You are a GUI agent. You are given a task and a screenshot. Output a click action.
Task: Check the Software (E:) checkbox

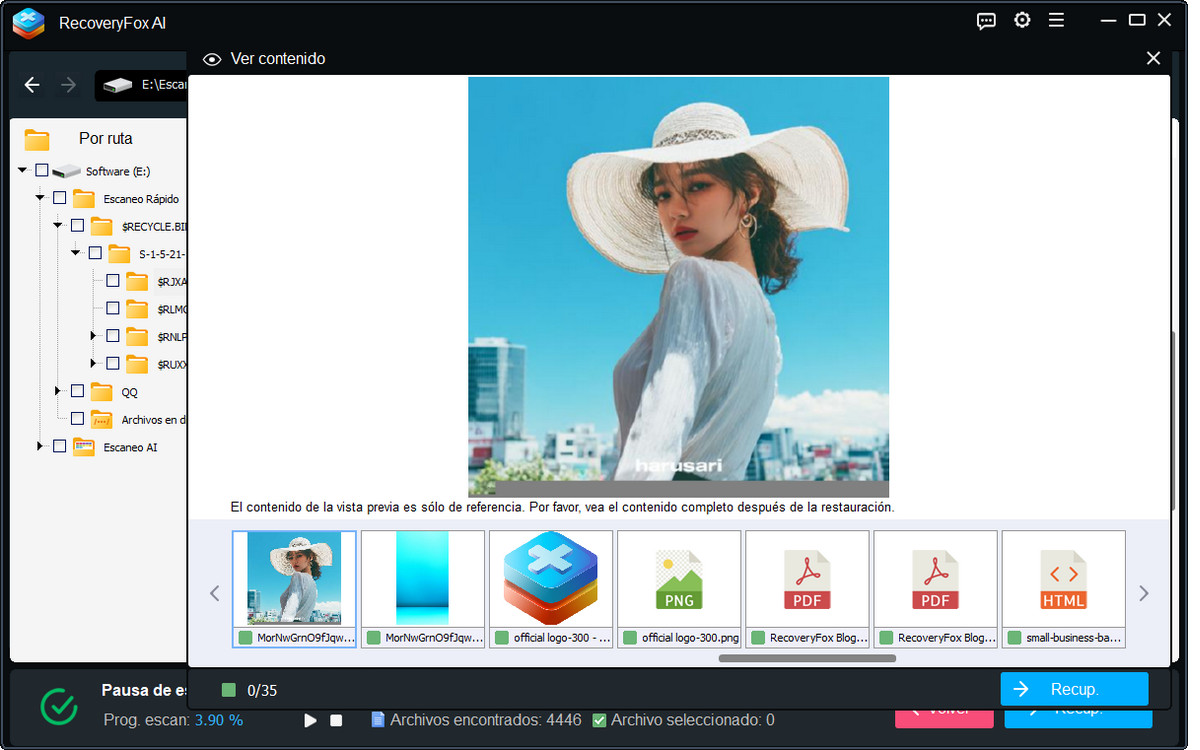tap(42, 170)
